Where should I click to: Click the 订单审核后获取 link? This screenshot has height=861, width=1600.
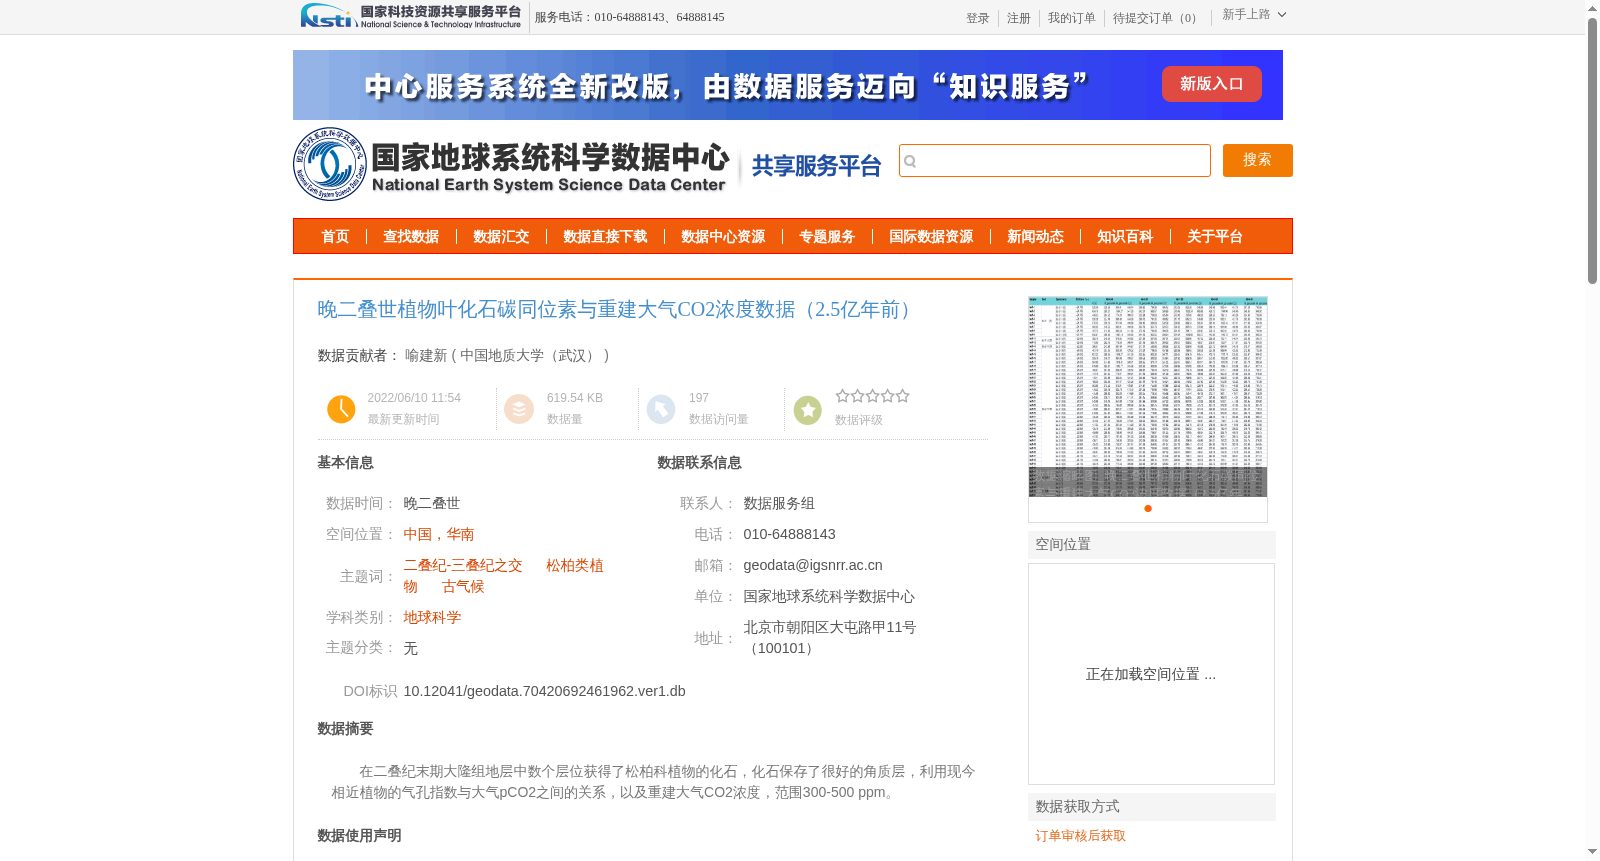pos(1080,835)
